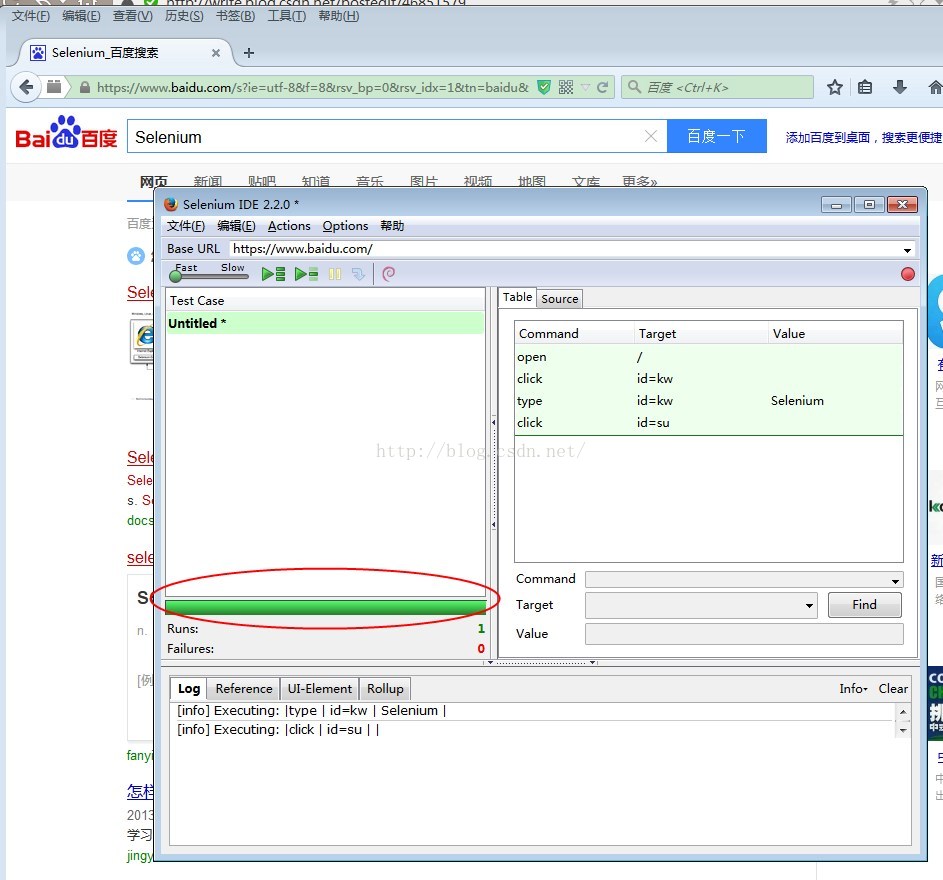Click the Selenium IDE Firefox title icon

pyautogui.click(x=171, y=205)
